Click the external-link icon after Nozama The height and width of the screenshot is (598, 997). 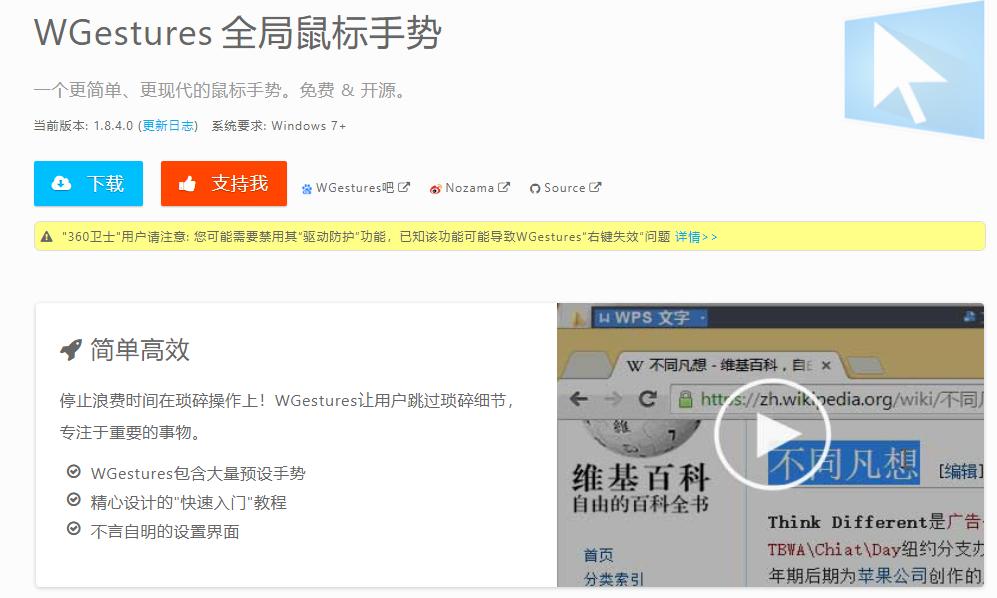(x=504, y=187)
